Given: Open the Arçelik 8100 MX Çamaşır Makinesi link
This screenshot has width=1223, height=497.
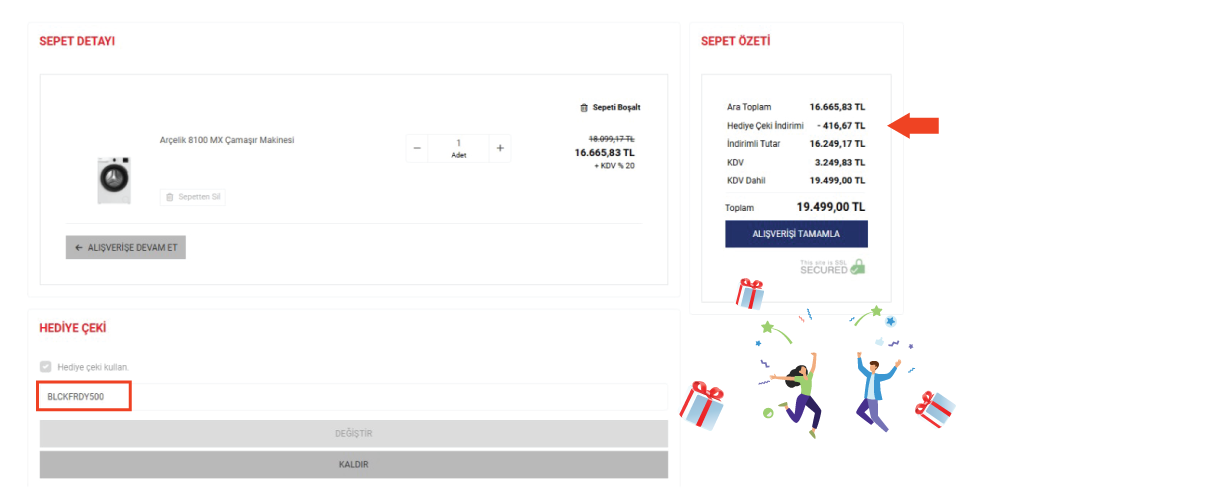Looking at the screenshot, I should pos(227,140).
